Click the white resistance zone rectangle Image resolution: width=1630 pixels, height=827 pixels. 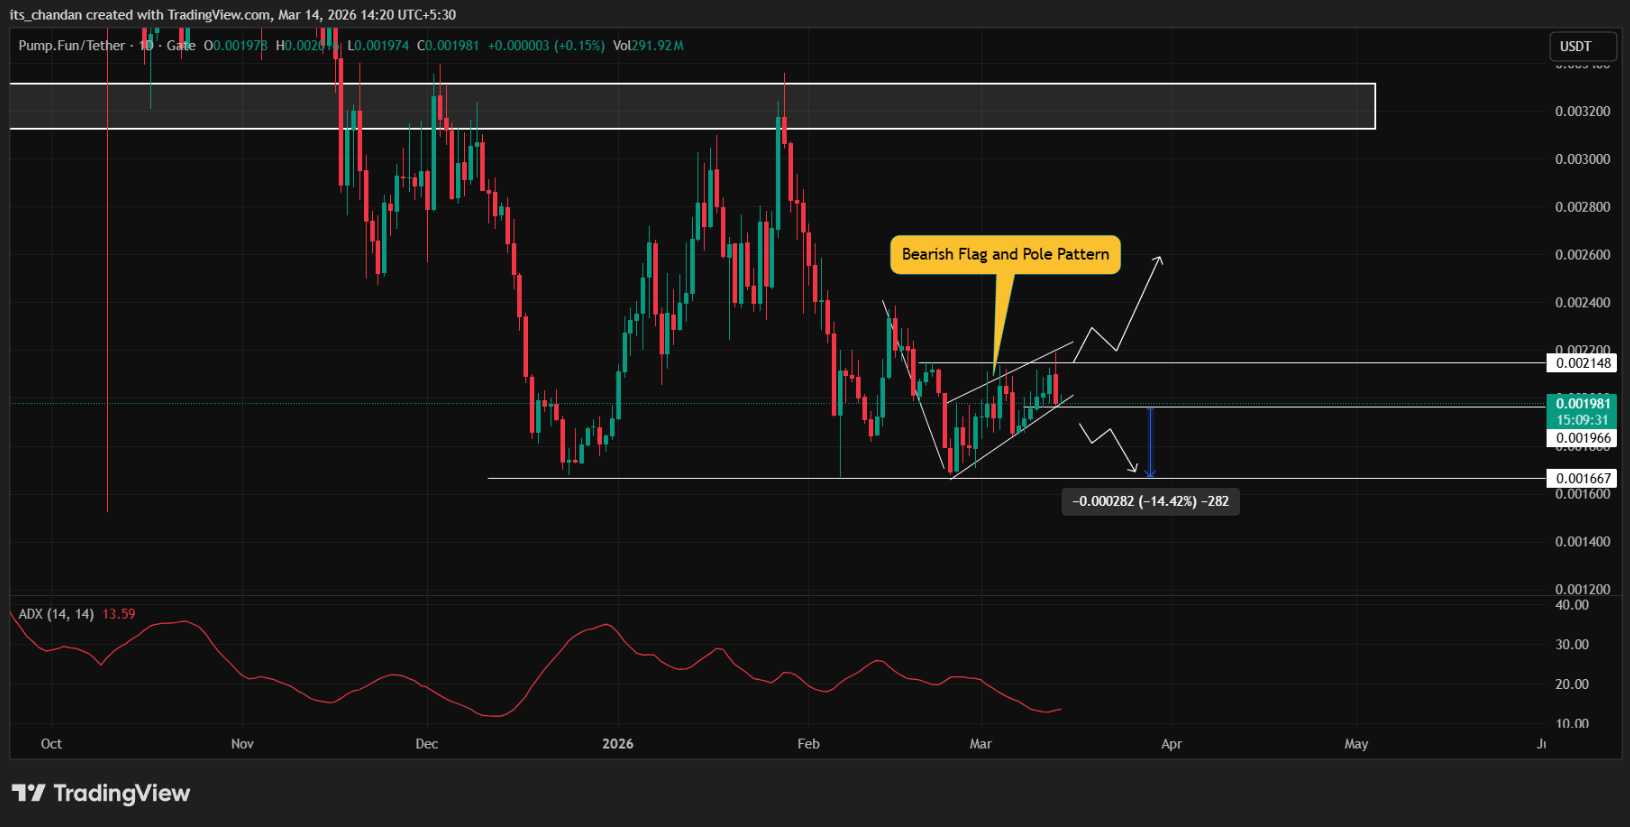[692, 106]
